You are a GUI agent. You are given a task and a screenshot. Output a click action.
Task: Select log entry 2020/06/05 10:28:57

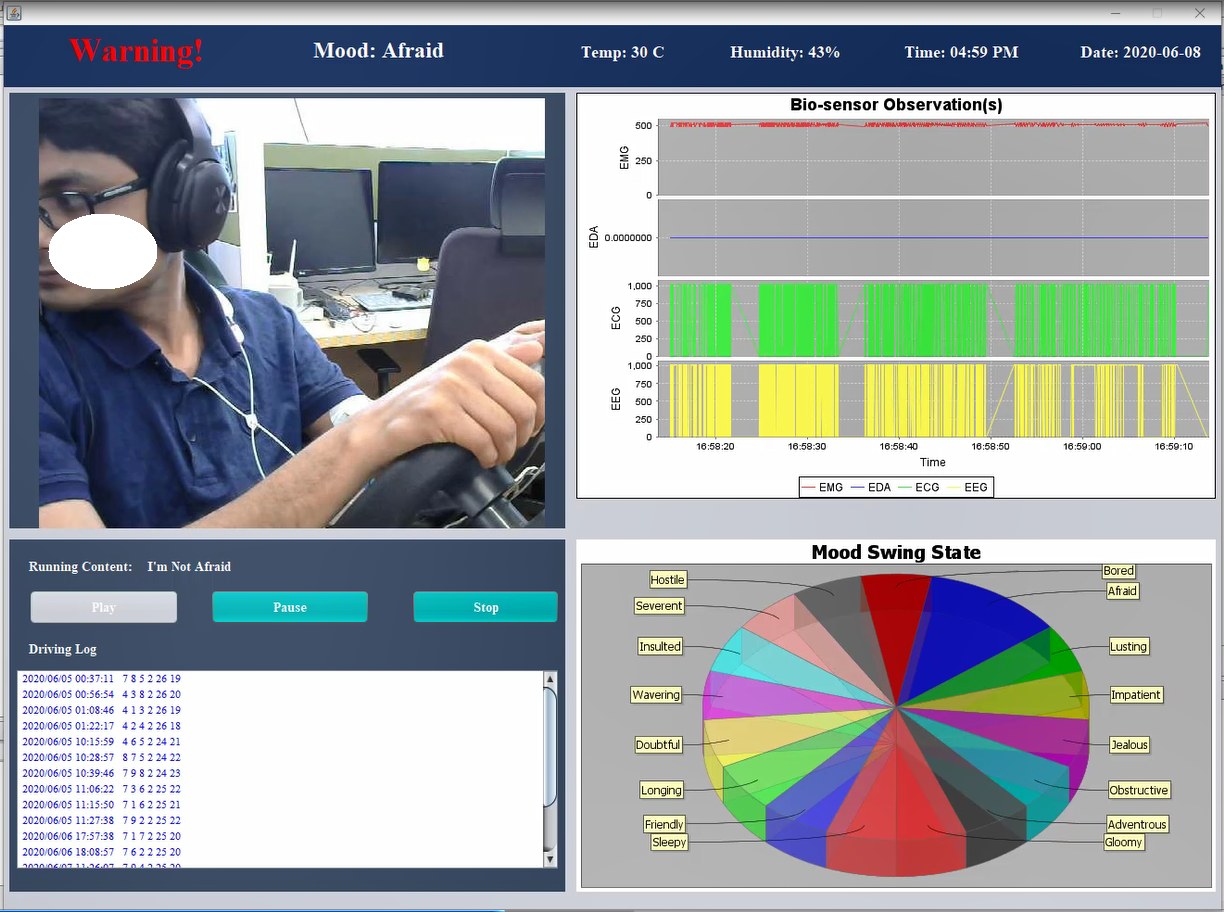pos(101,758)
